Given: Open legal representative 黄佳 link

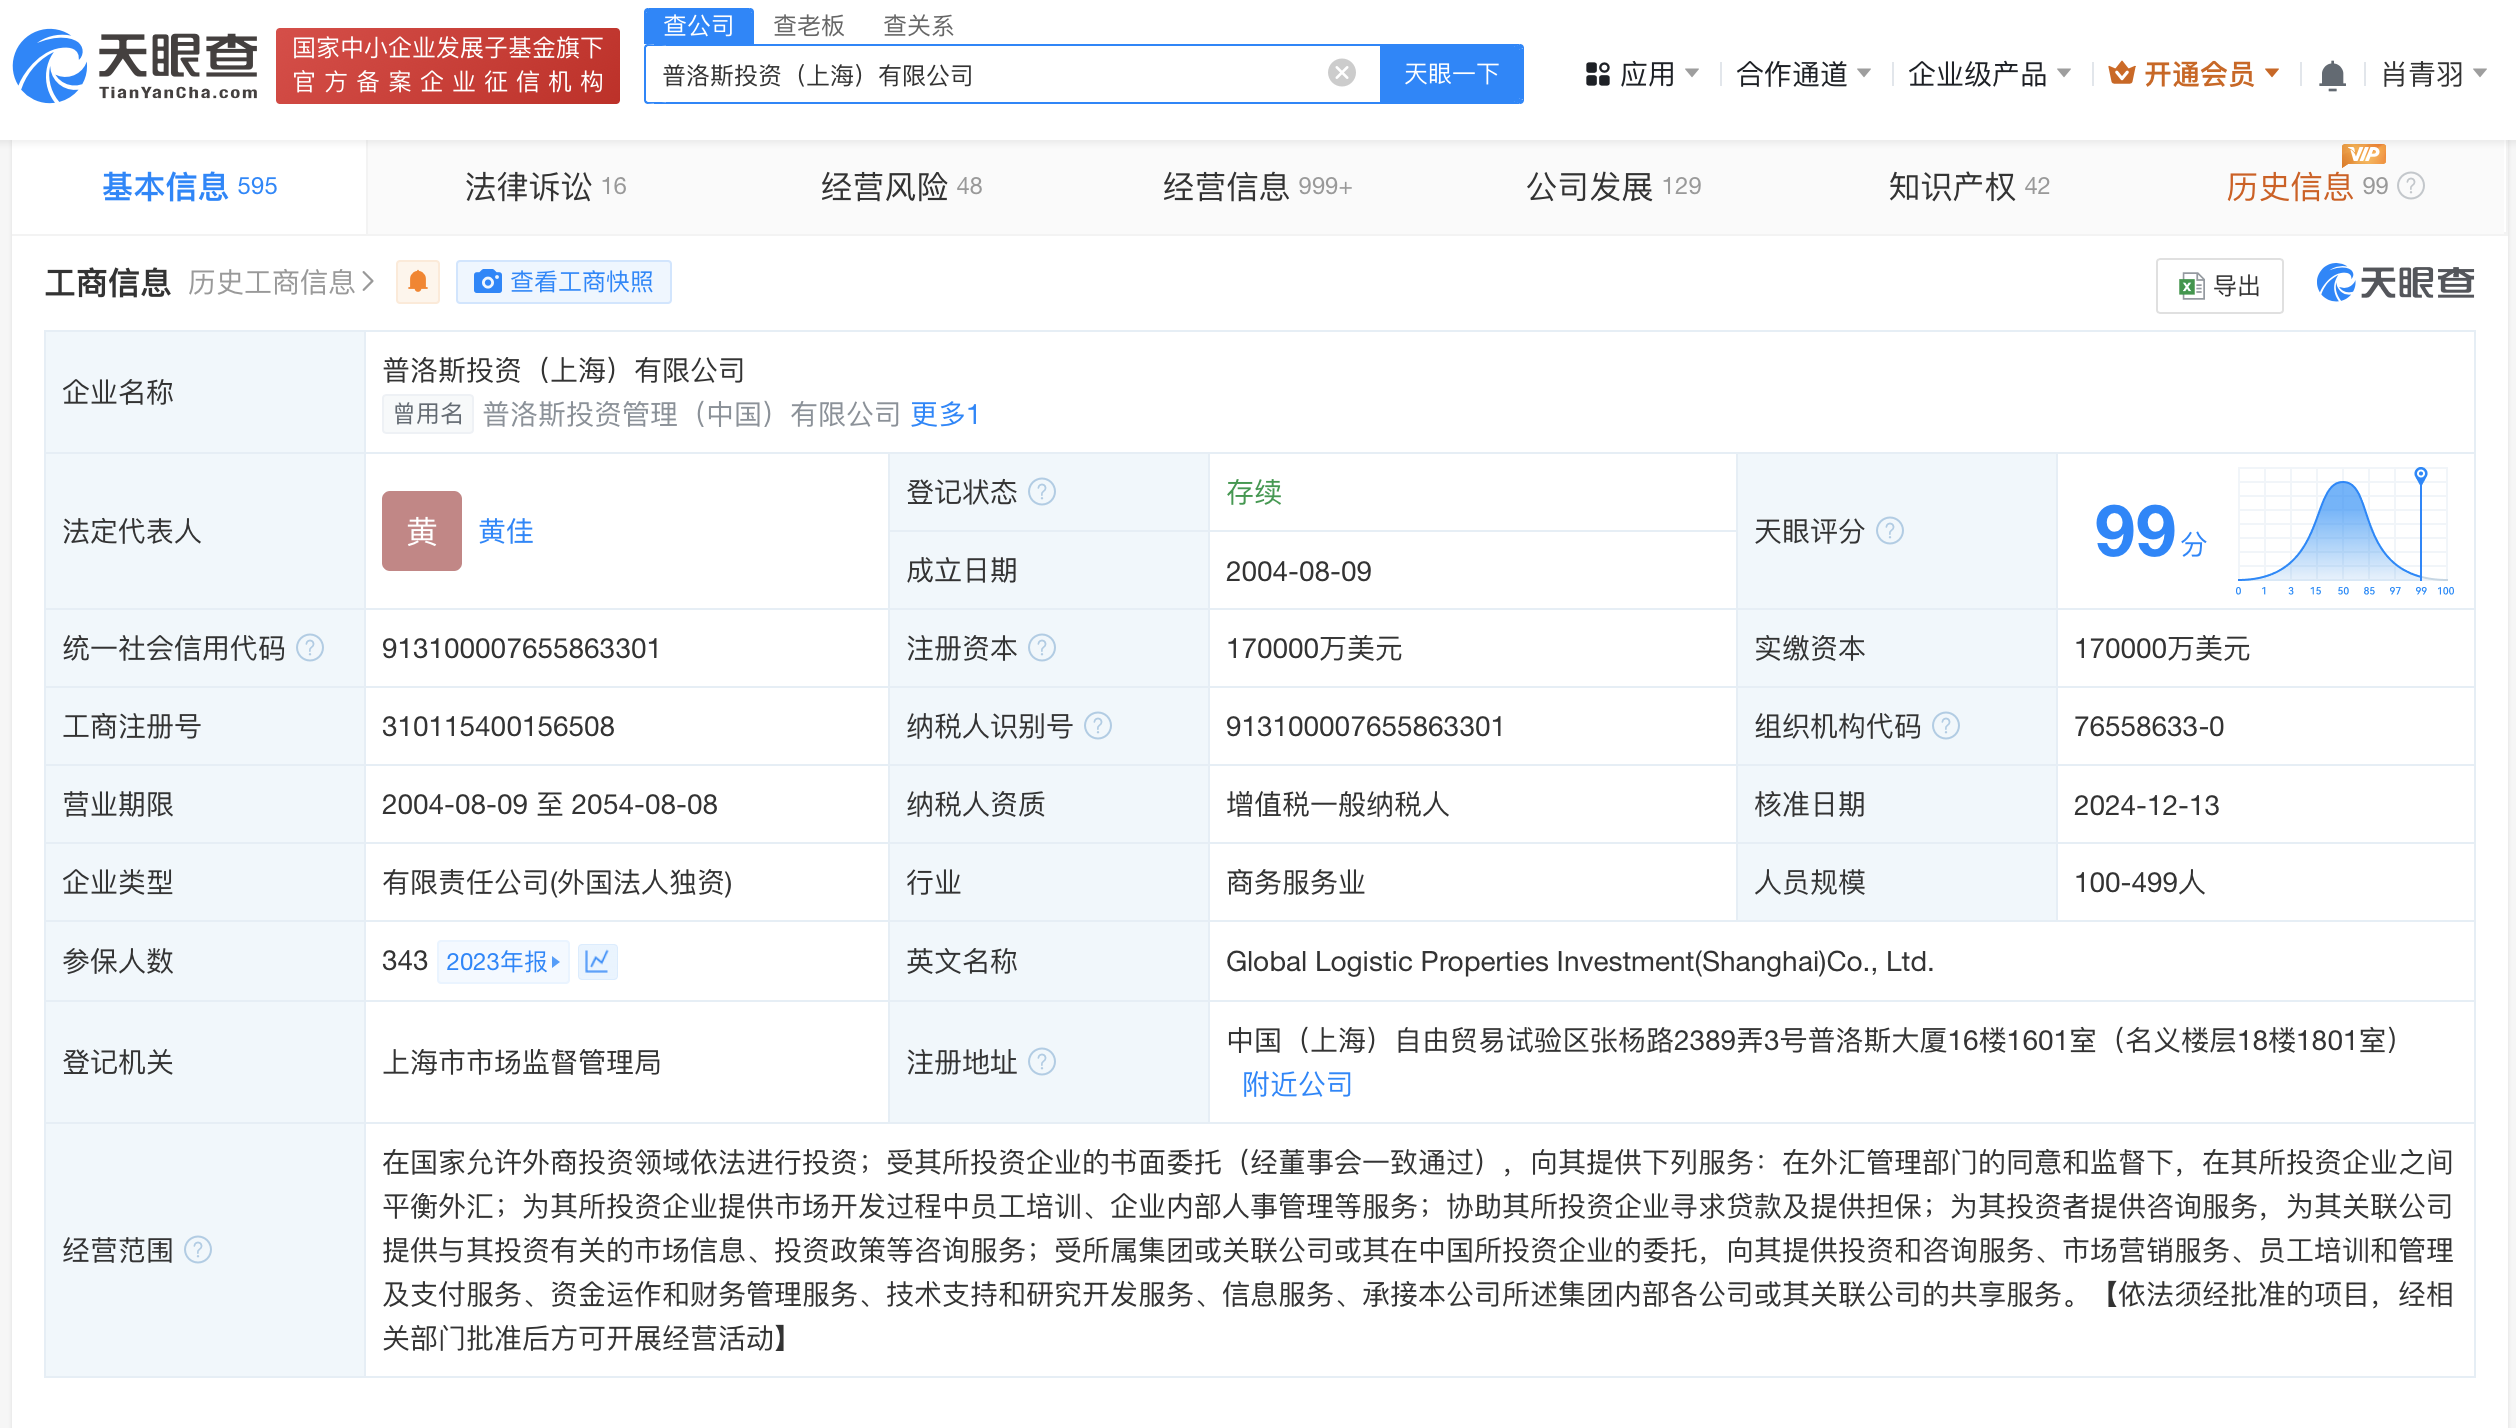Looking at the screenshot, I should click(x=506, y=531).
